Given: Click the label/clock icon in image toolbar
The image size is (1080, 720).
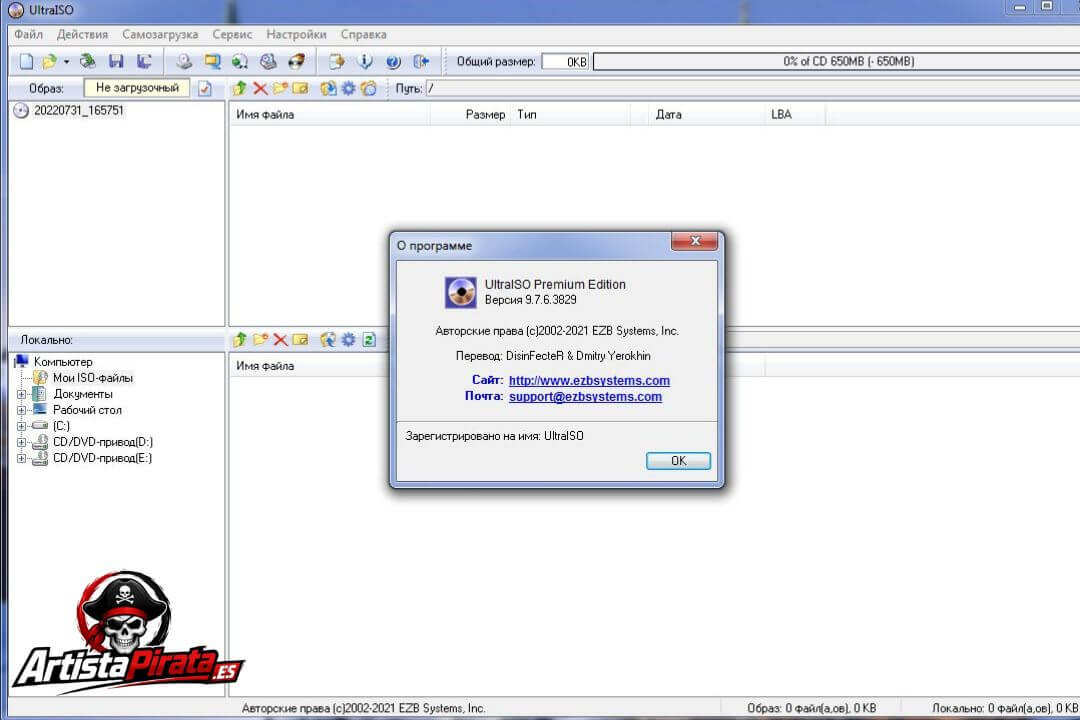Looking at the screenshot, I should pos(369,88).
